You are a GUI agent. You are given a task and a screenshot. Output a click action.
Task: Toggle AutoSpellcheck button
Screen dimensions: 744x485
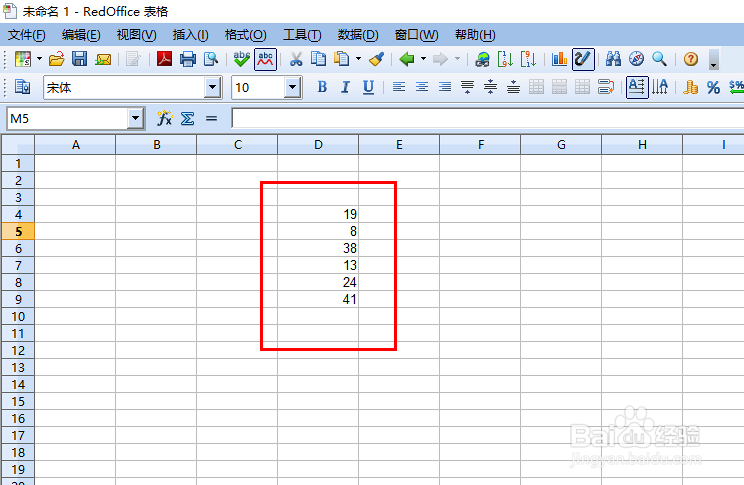[265, 59]
